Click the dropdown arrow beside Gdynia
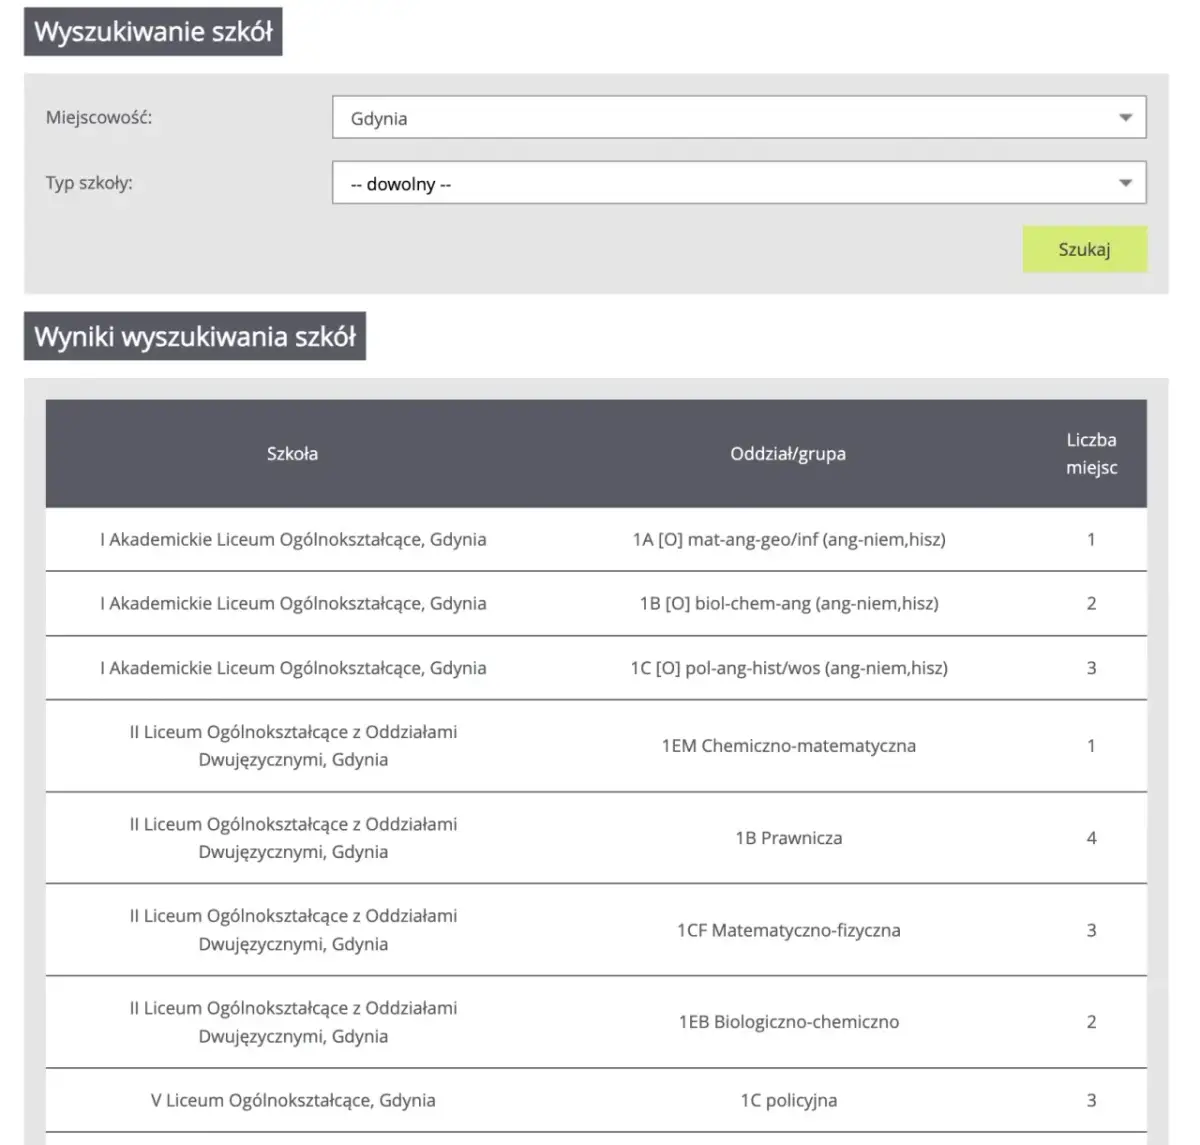The height and width of the screenshot is (1145, 1200). pyautogui.click(x=1125, y=118)
